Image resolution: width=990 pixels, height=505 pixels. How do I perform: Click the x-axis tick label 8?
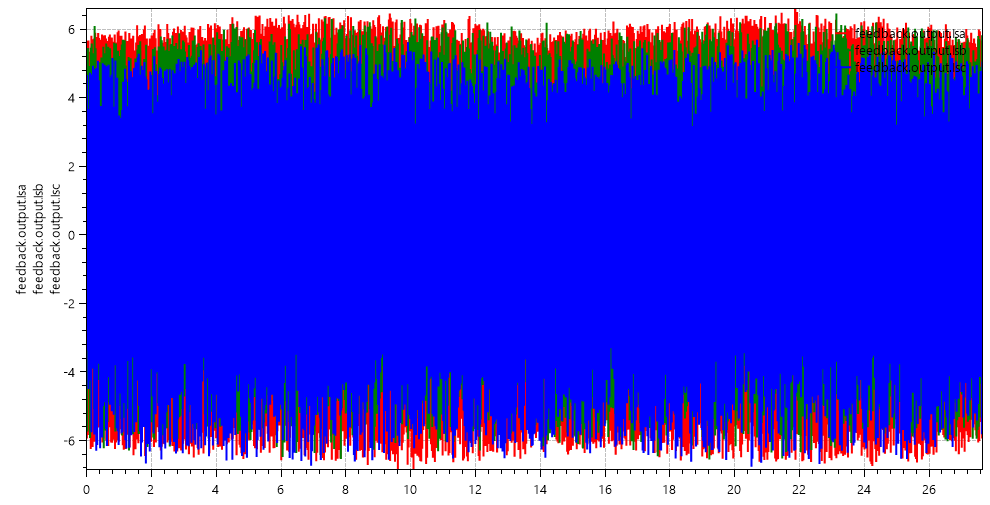click(x=345, y=489)
